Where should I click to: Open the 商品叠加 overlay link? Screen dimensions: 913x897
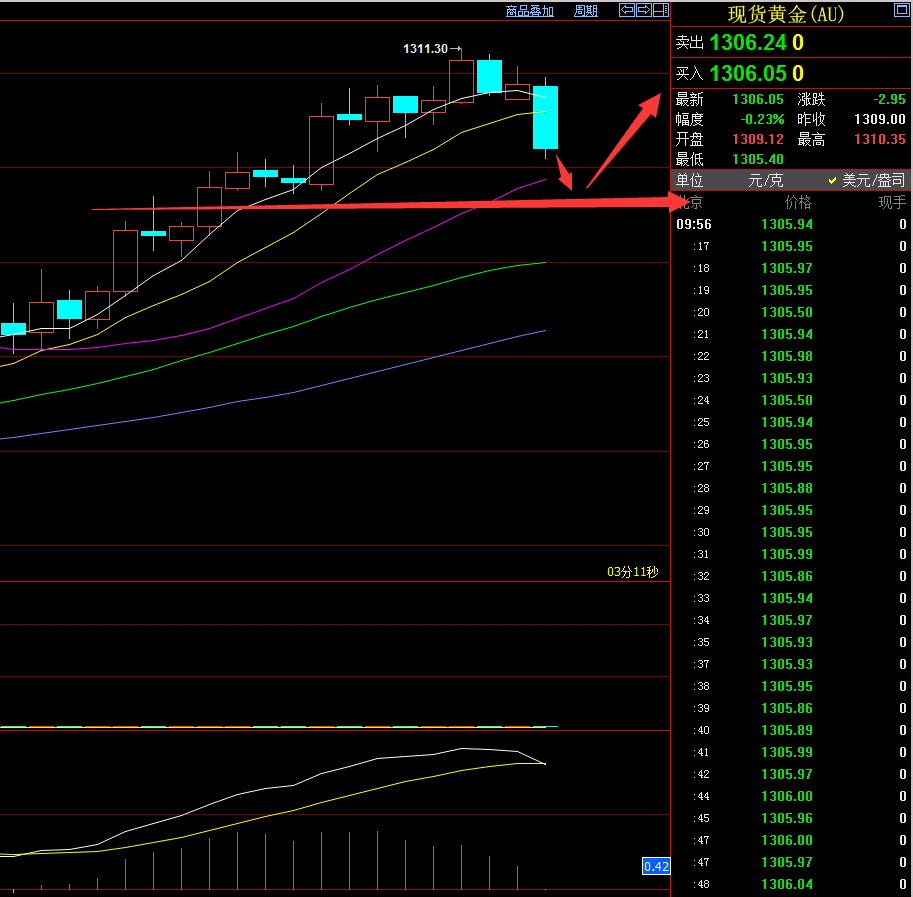pos(529,11)
